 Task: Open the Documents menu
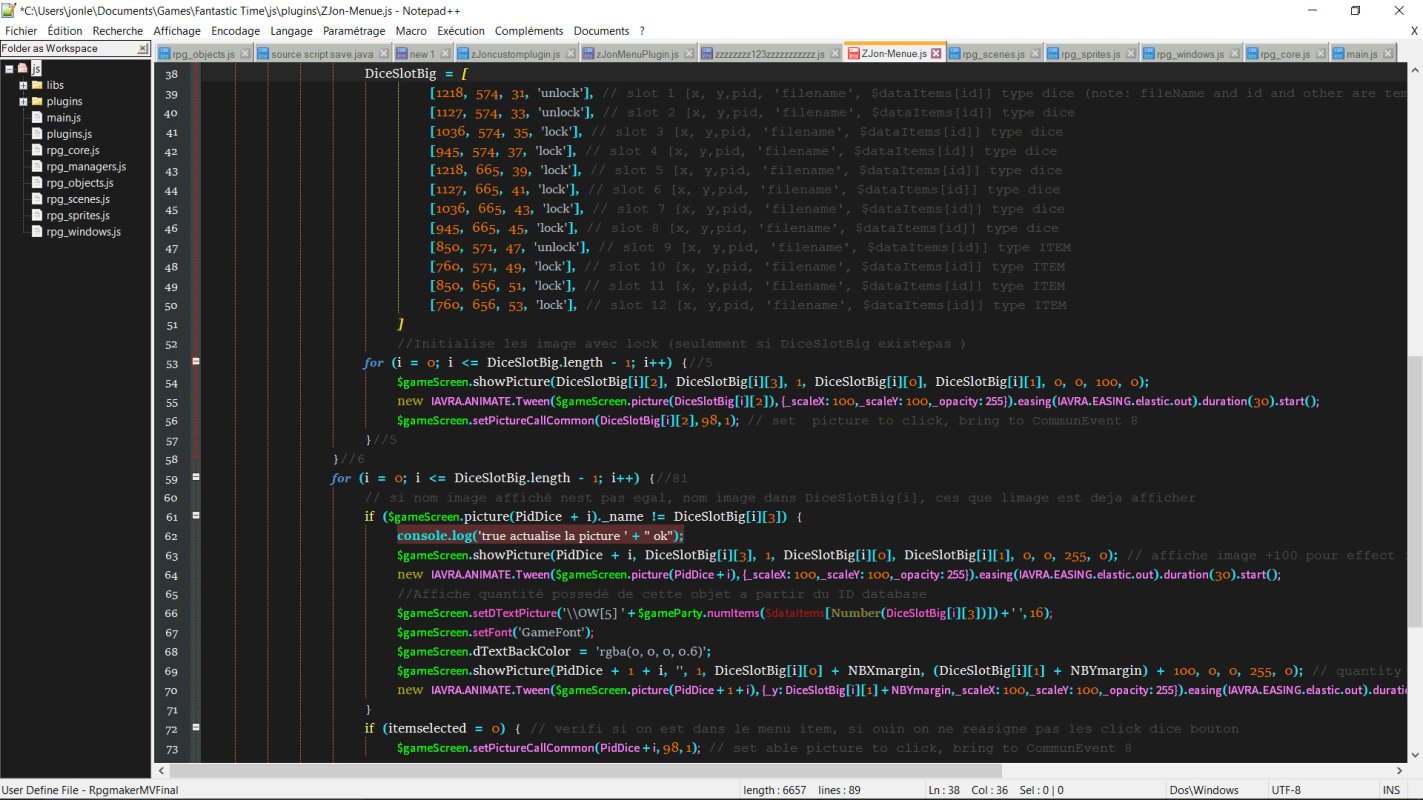(601, 31)
